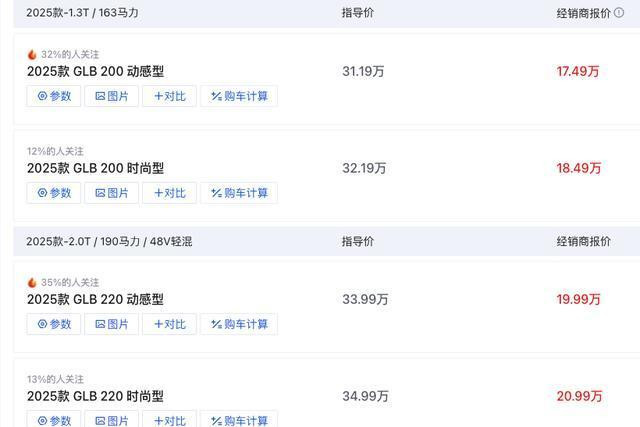Screen dimensions: 640x427
Task: Add GLB 220 动感型 to 对比
Action: [x=169, y=324]
